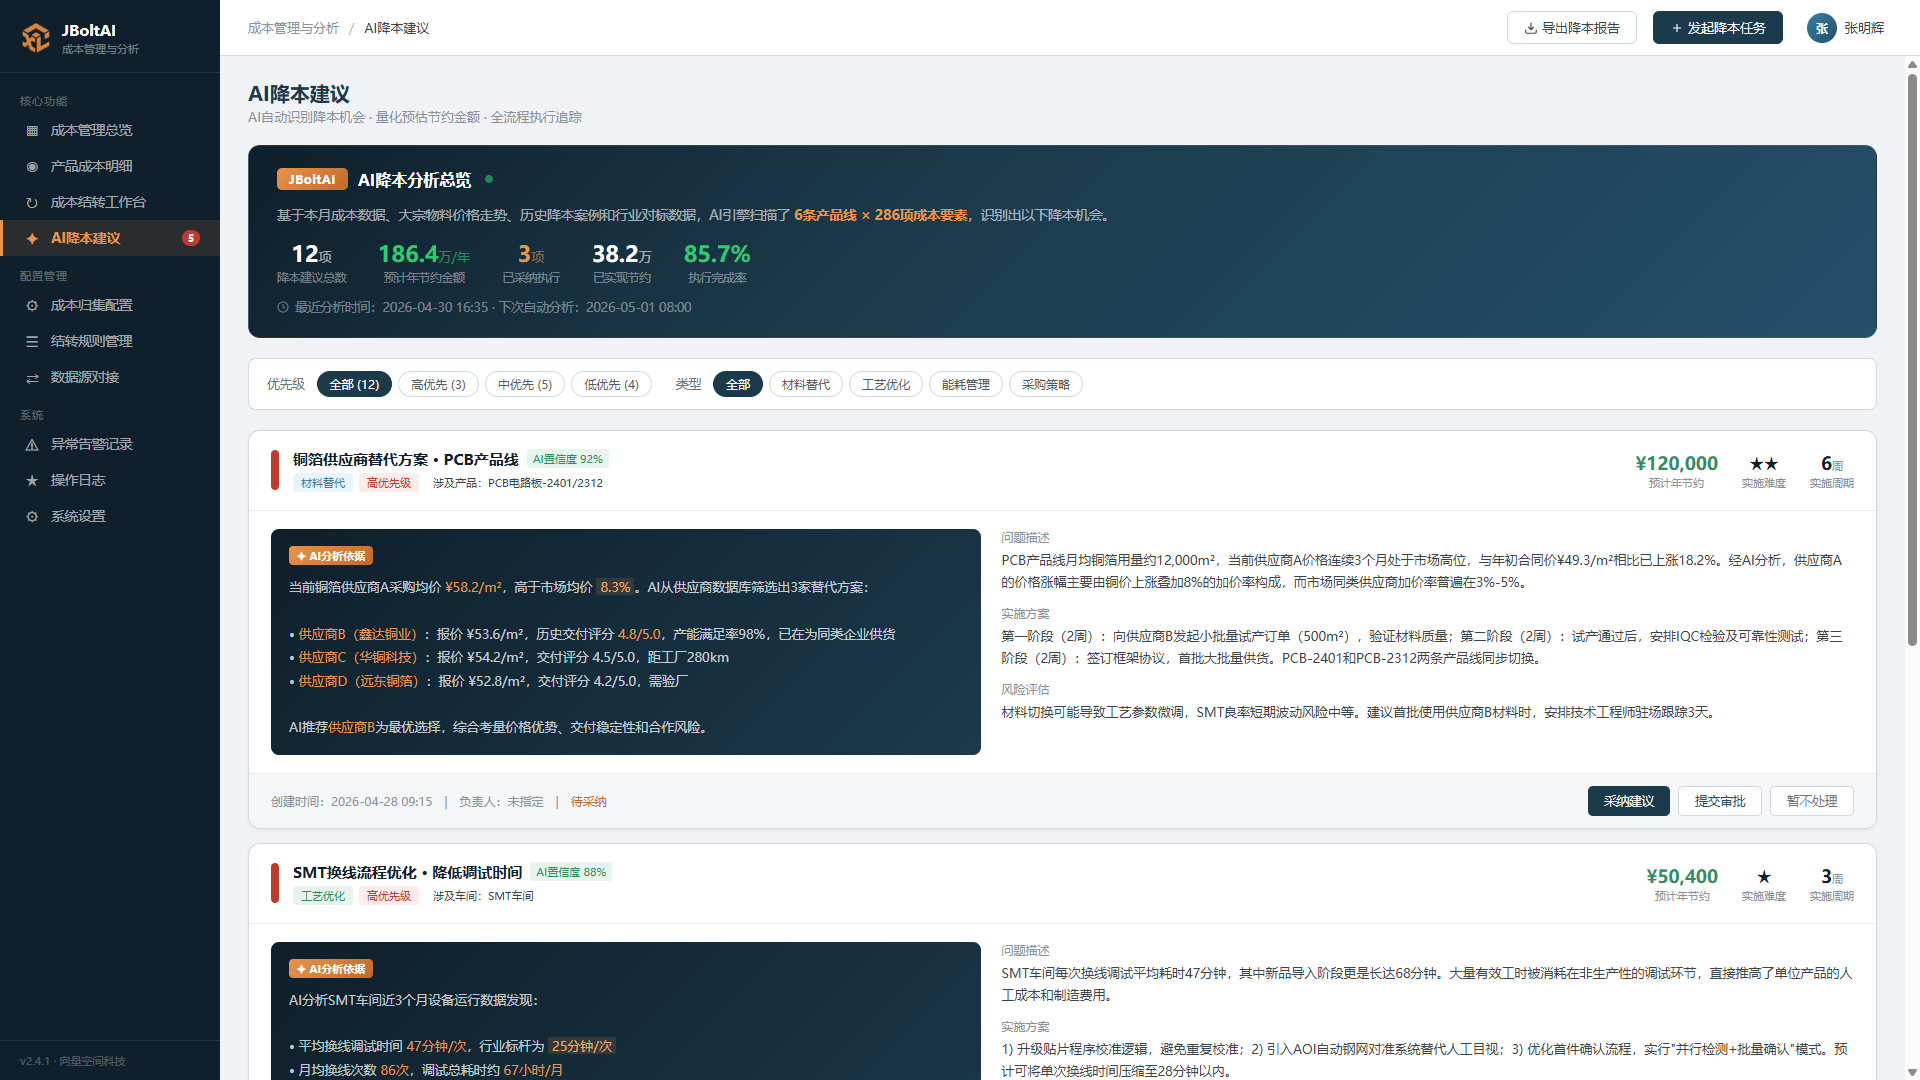Click the green status dot by AI降本分析总览
The height and width of the screenshot is (1080, 1920).
pos(489,179)
